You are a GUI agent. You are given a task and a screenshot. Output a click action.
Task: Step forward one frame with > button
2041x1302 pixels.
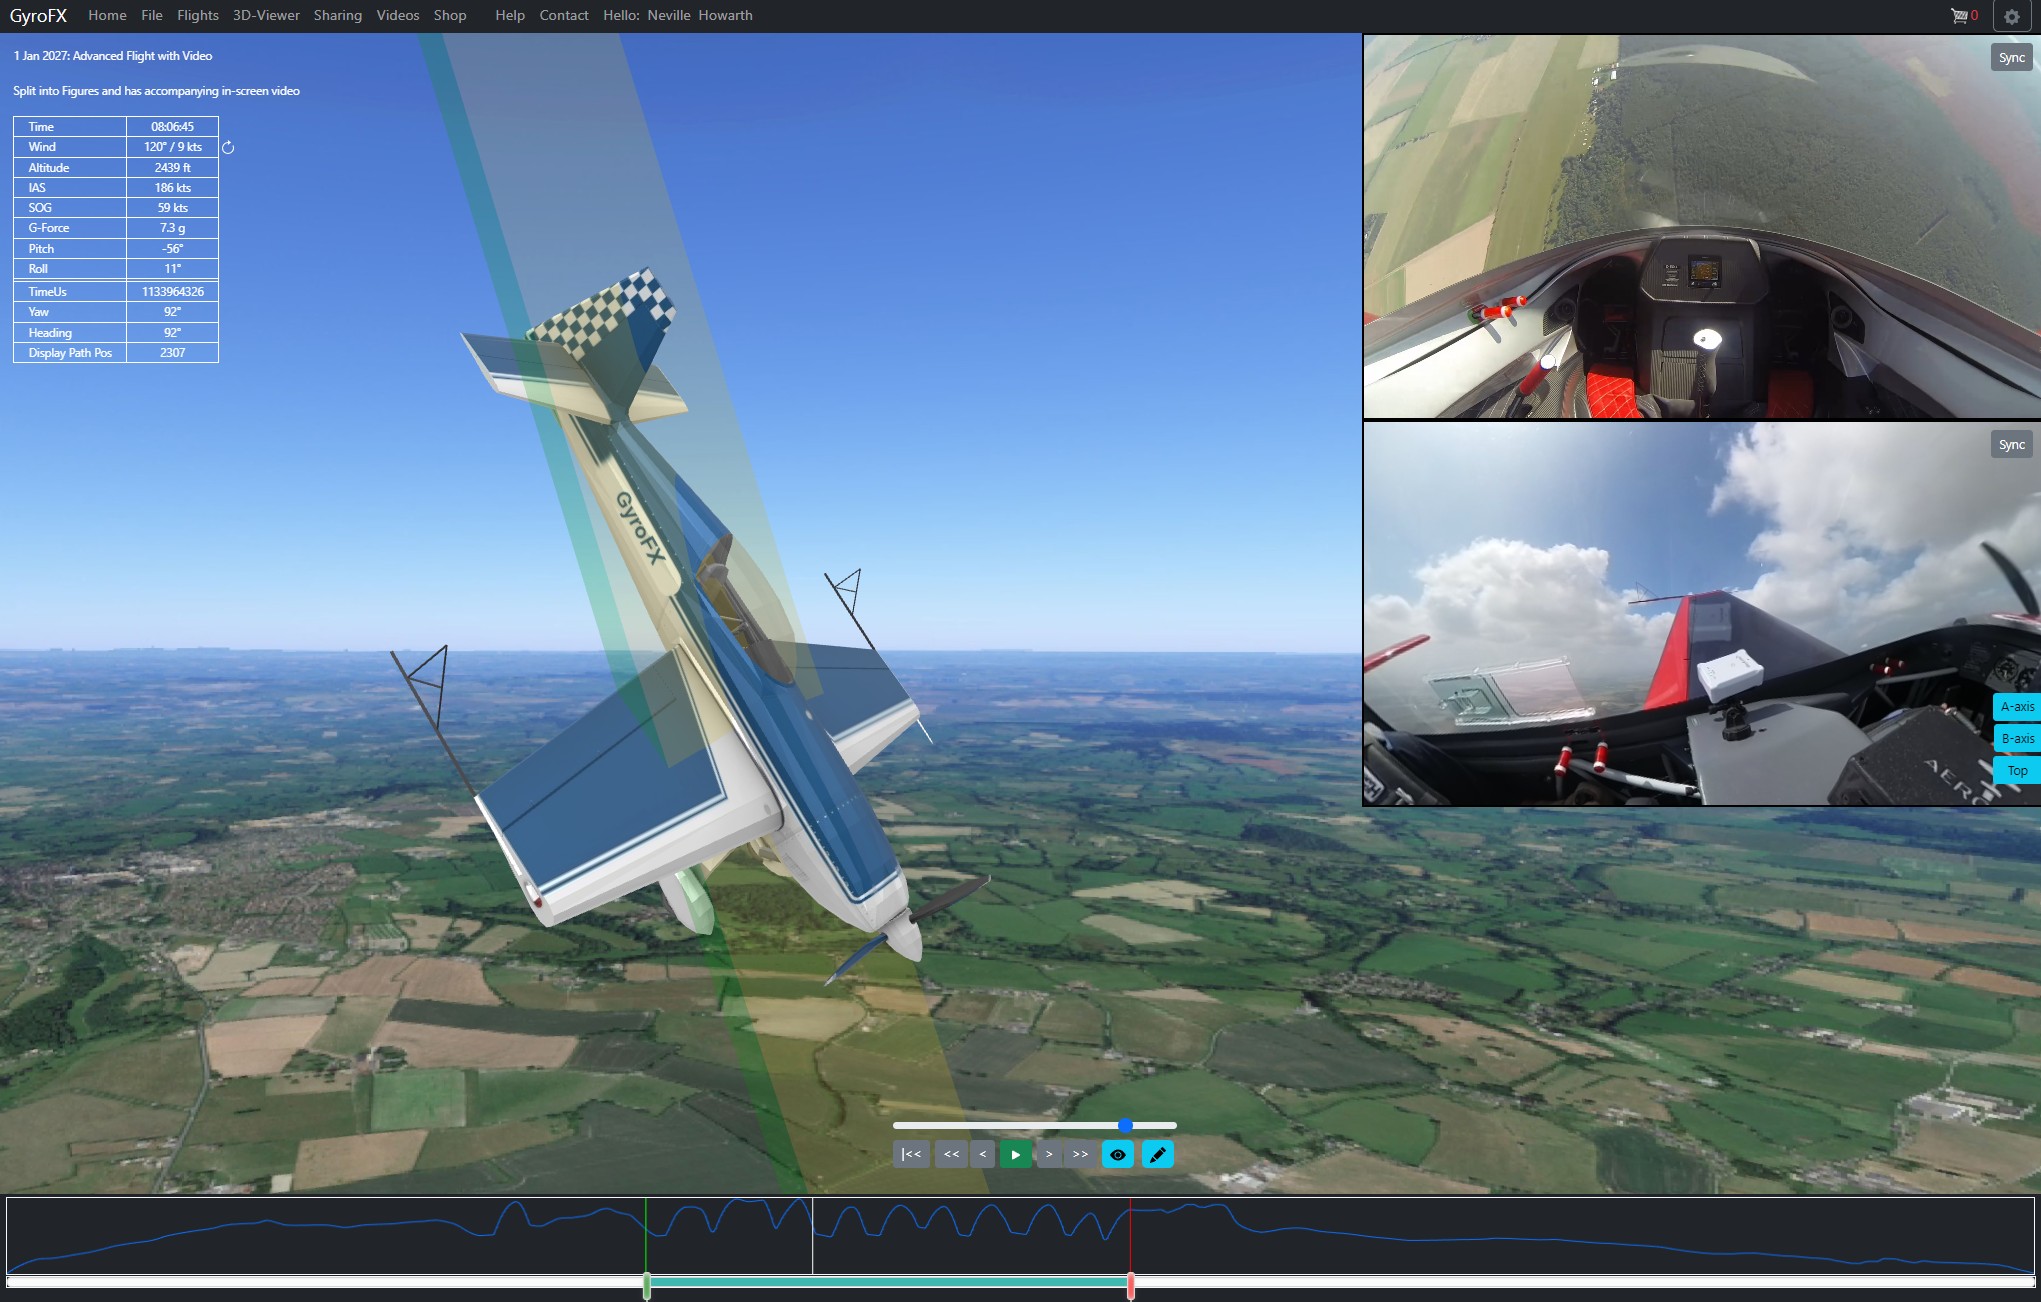[1048, 1155]
